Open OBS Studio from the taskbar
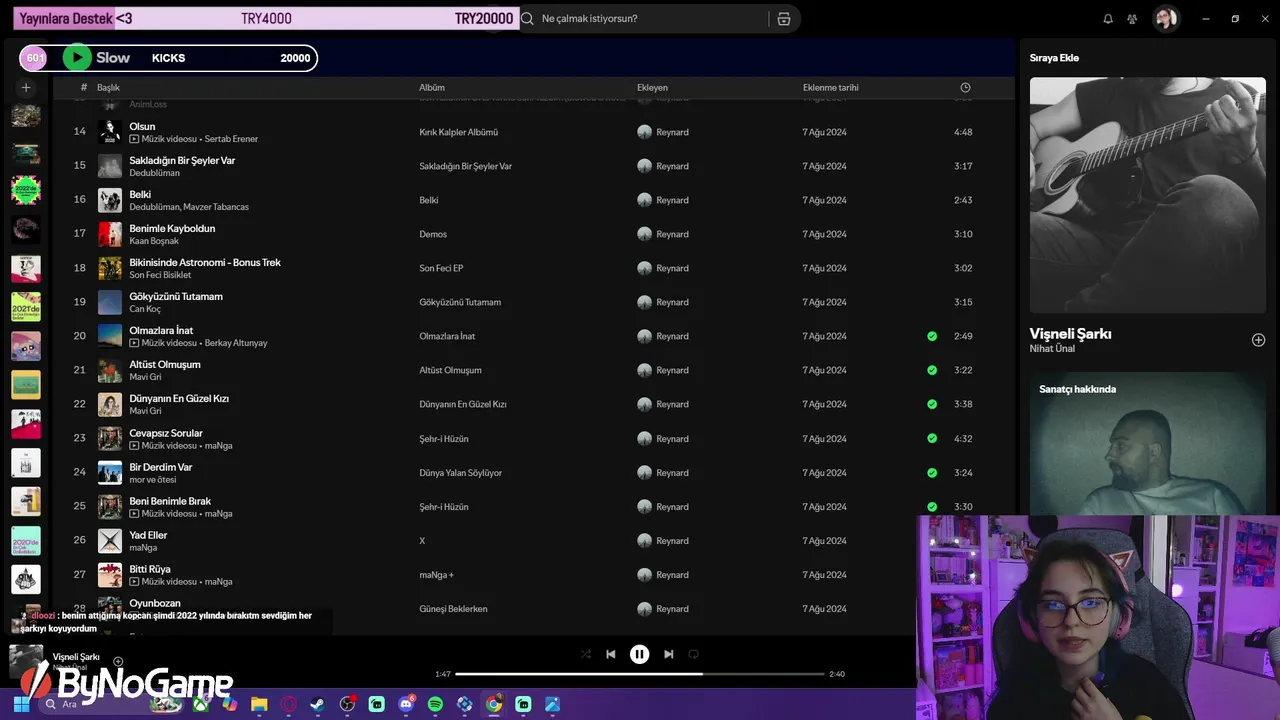The width and height of the screenshot is (1280, 720). (x=347, y=704)
